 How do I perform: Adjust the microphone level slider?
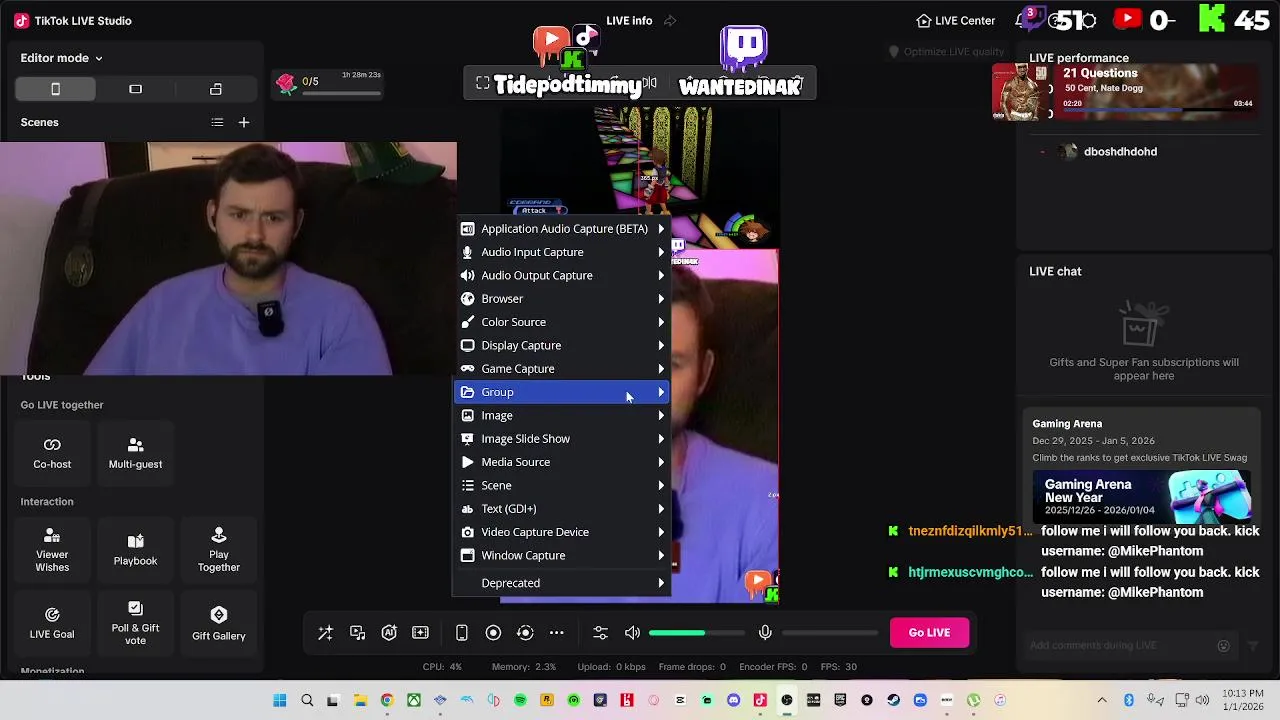[830, 633]
